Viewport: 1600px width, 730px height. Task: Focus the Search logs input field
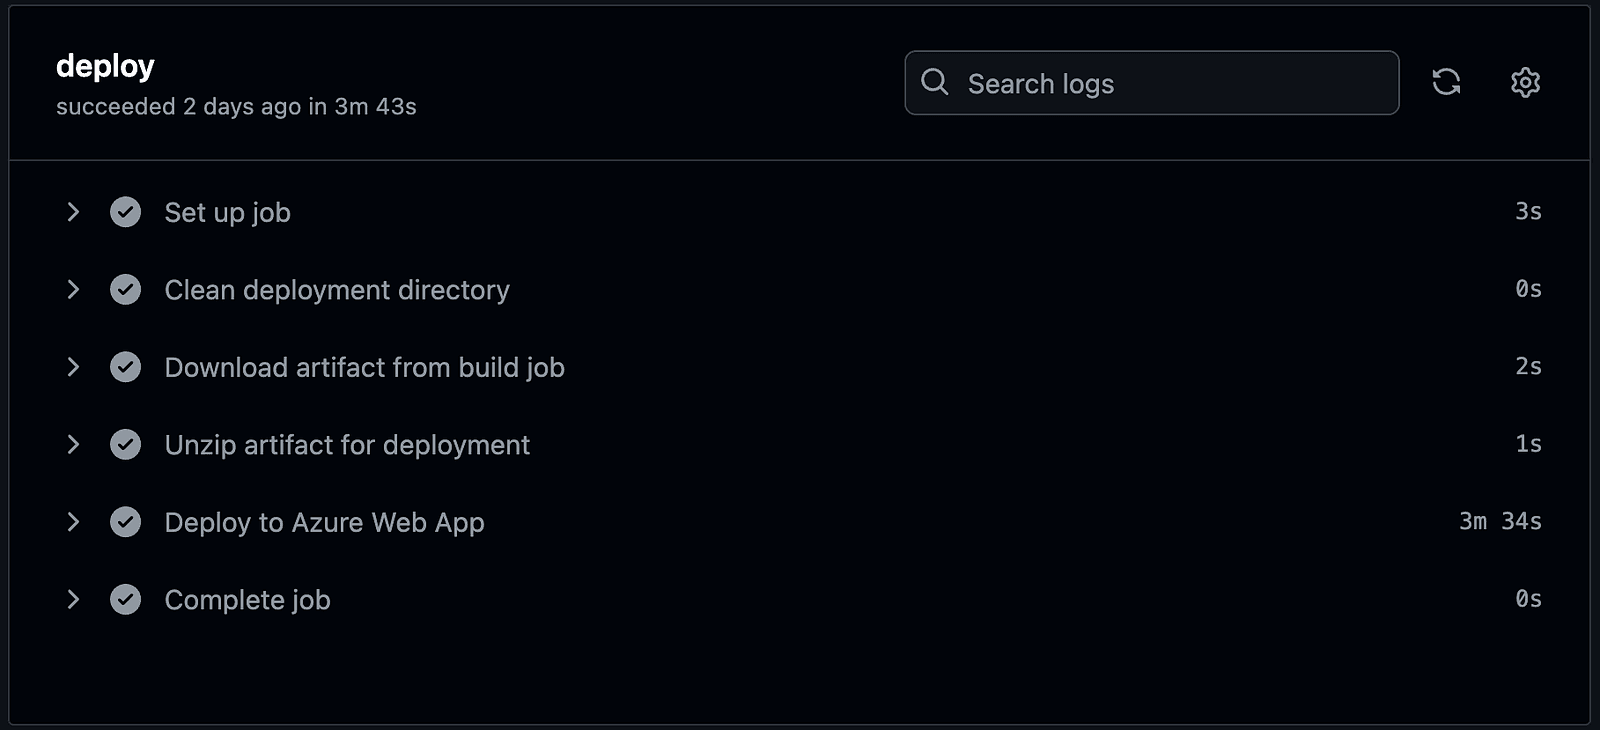(1170, 83)
